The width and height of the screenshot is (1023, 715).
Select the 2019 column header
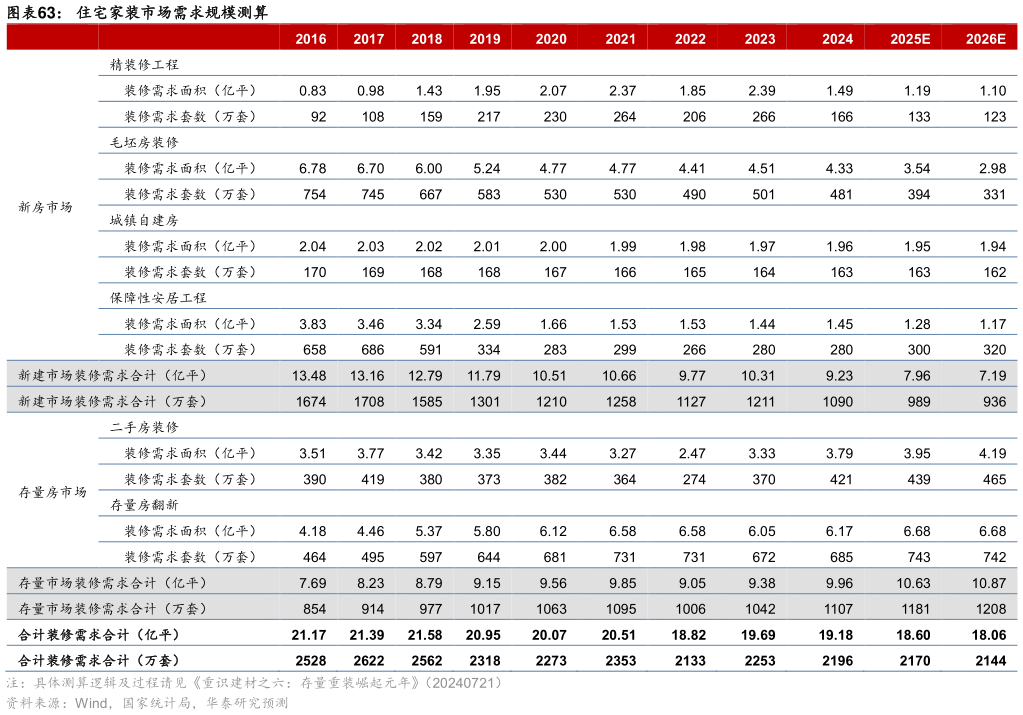click(x=484, y=39)
